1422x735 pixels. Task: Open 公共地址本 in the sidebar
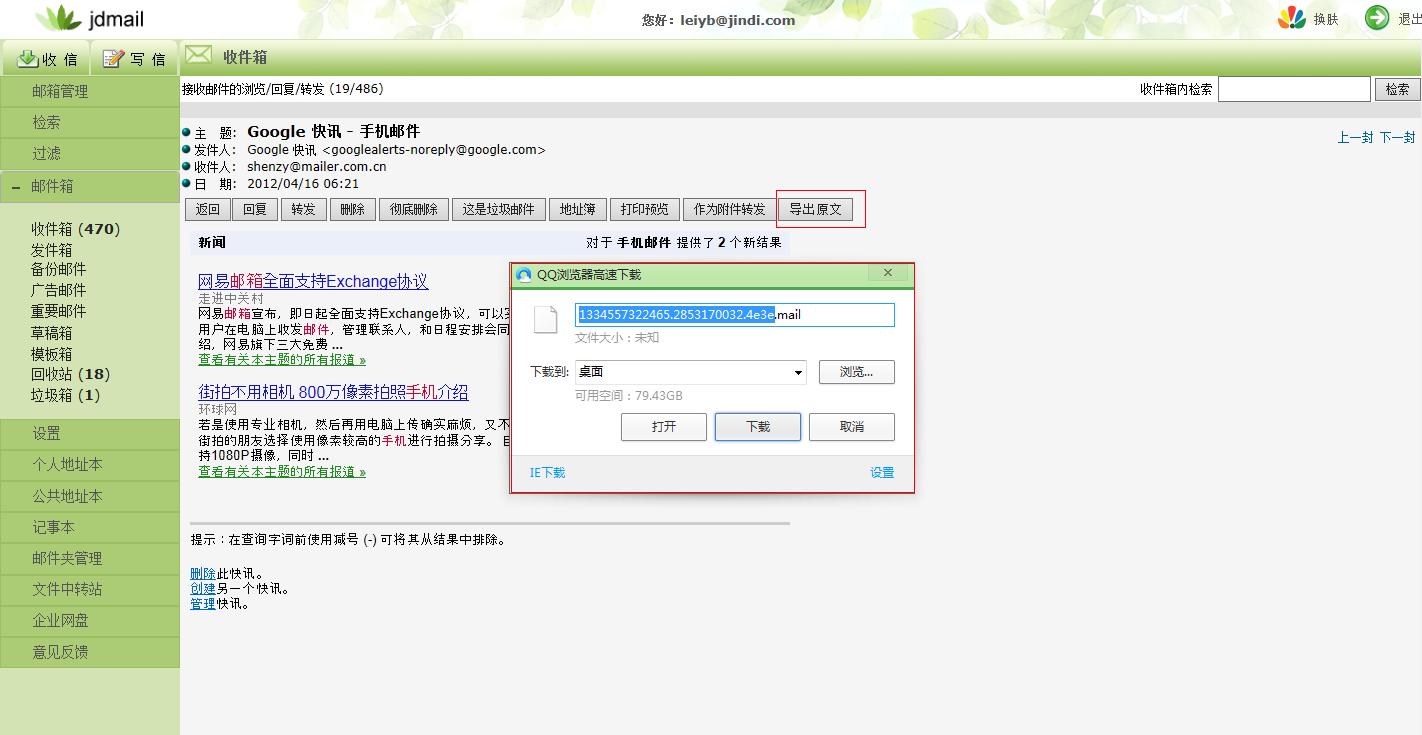point(90,496)
